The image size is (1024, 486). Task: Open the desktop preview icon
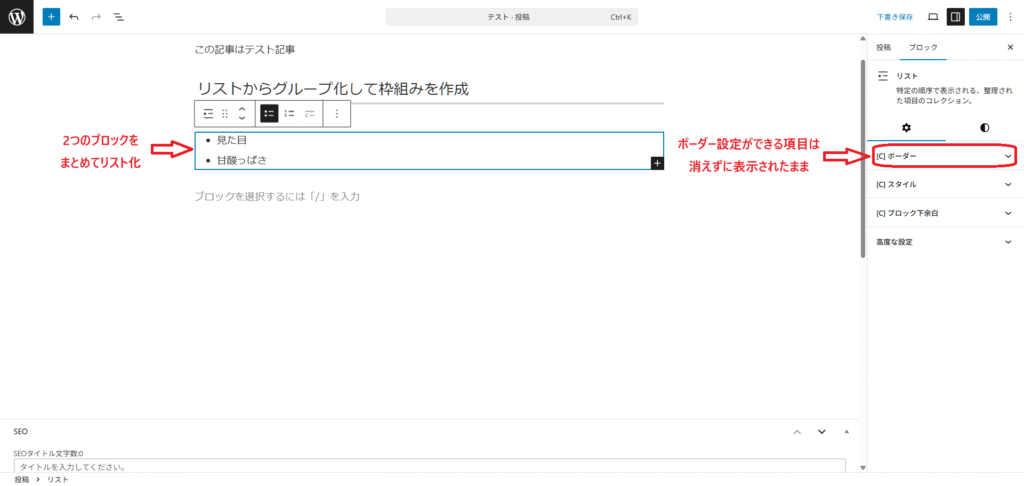tap(933, 17)
